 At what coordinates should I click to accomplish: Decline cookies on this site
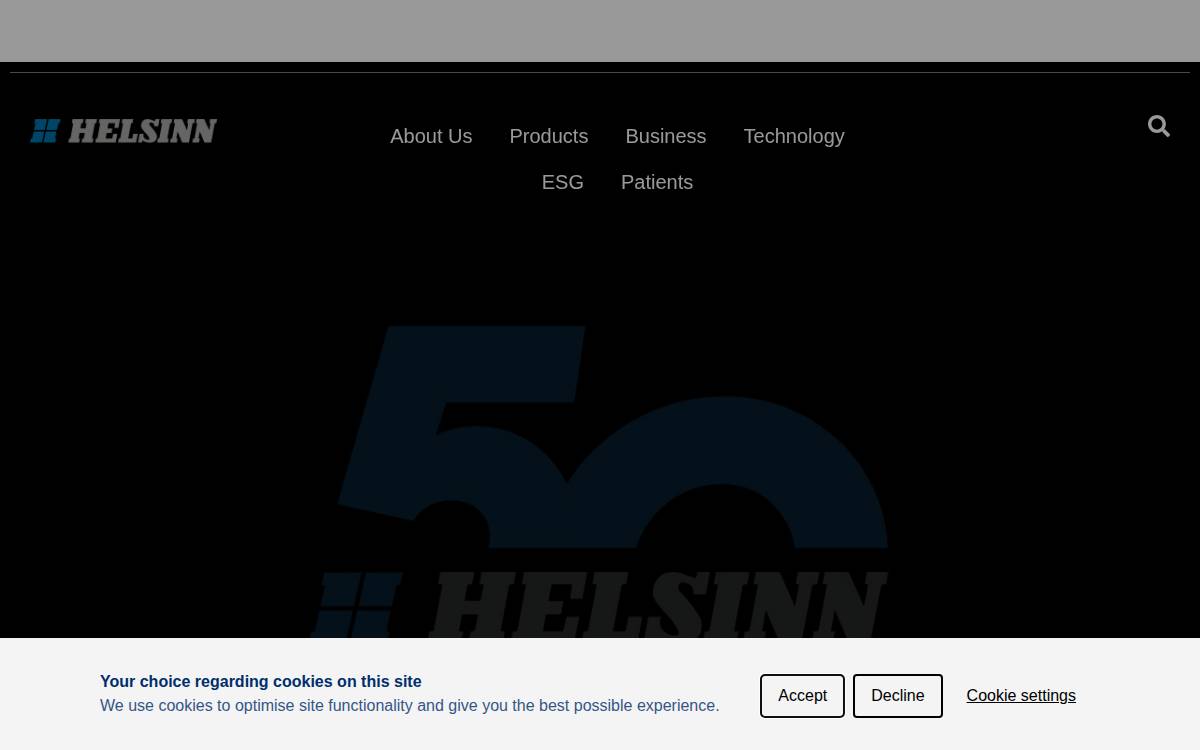click(898, 696)
